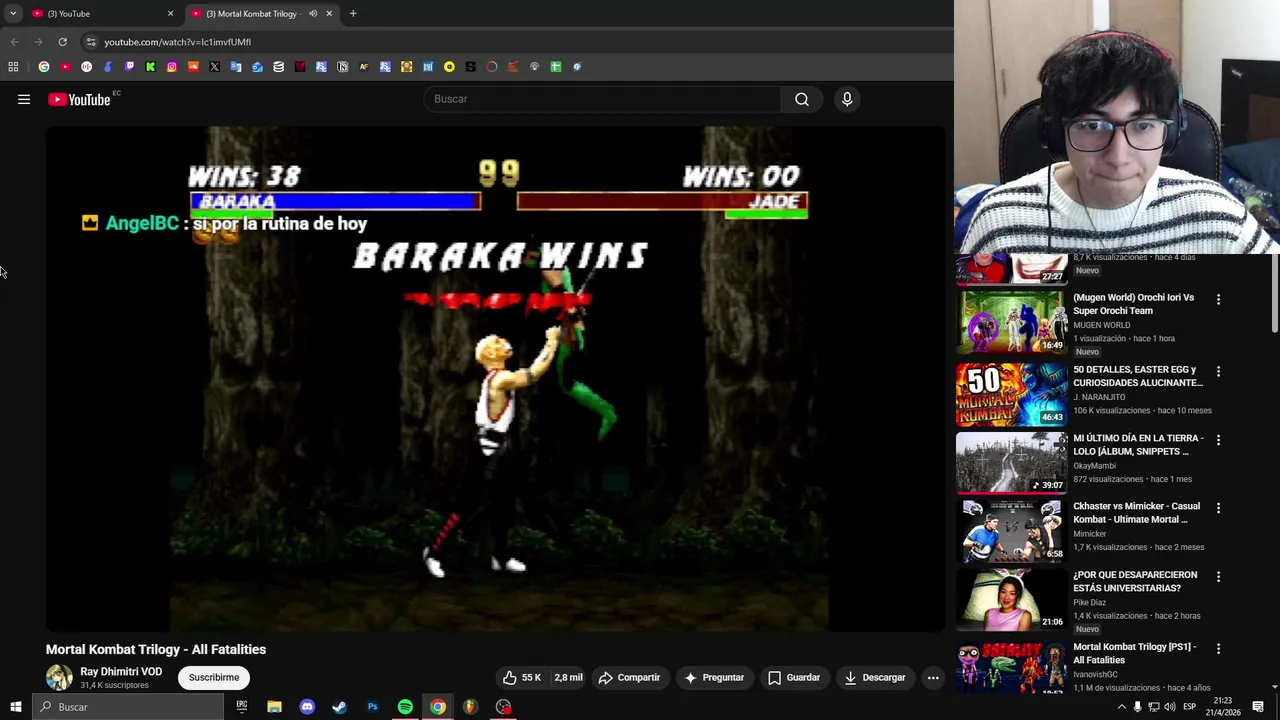Screen dimensions: 1280x720
Task: Subscribe with the Suscribirme button
Action: [214, 677]
